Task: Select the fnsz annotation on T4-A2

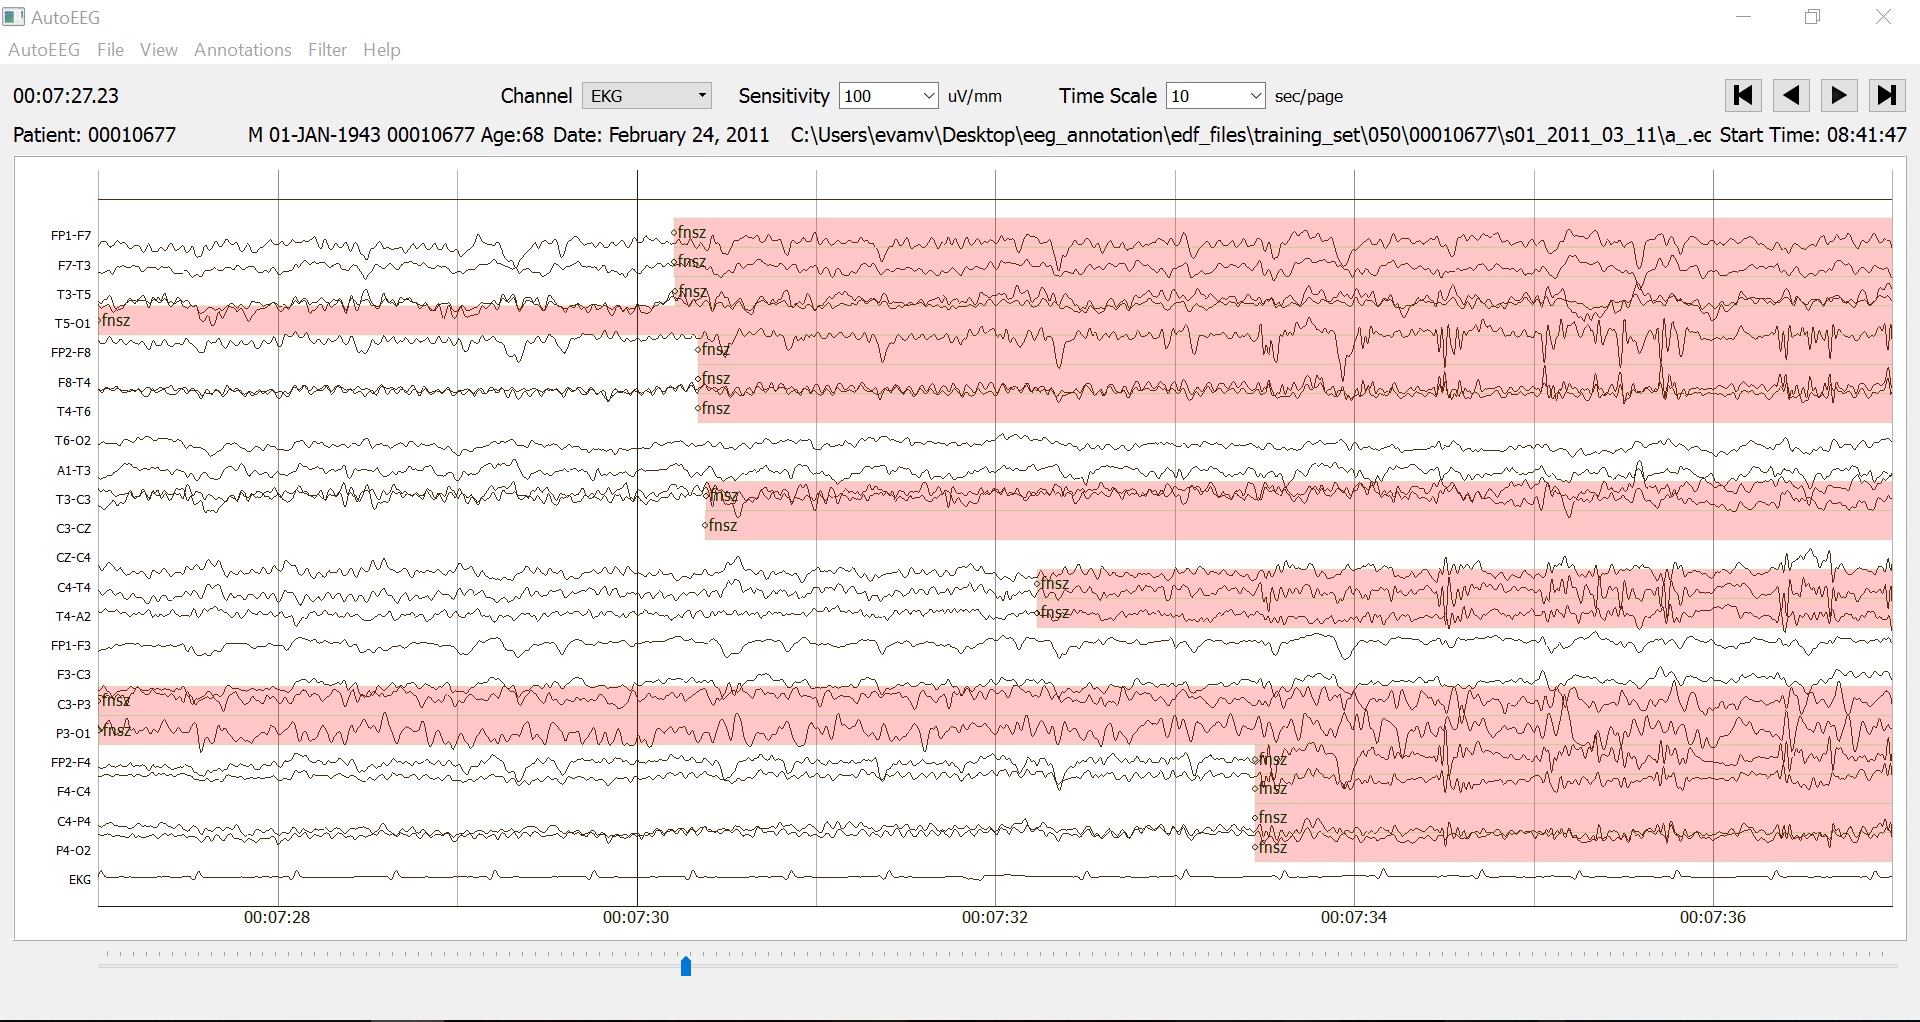Action: pos(1053,612)
